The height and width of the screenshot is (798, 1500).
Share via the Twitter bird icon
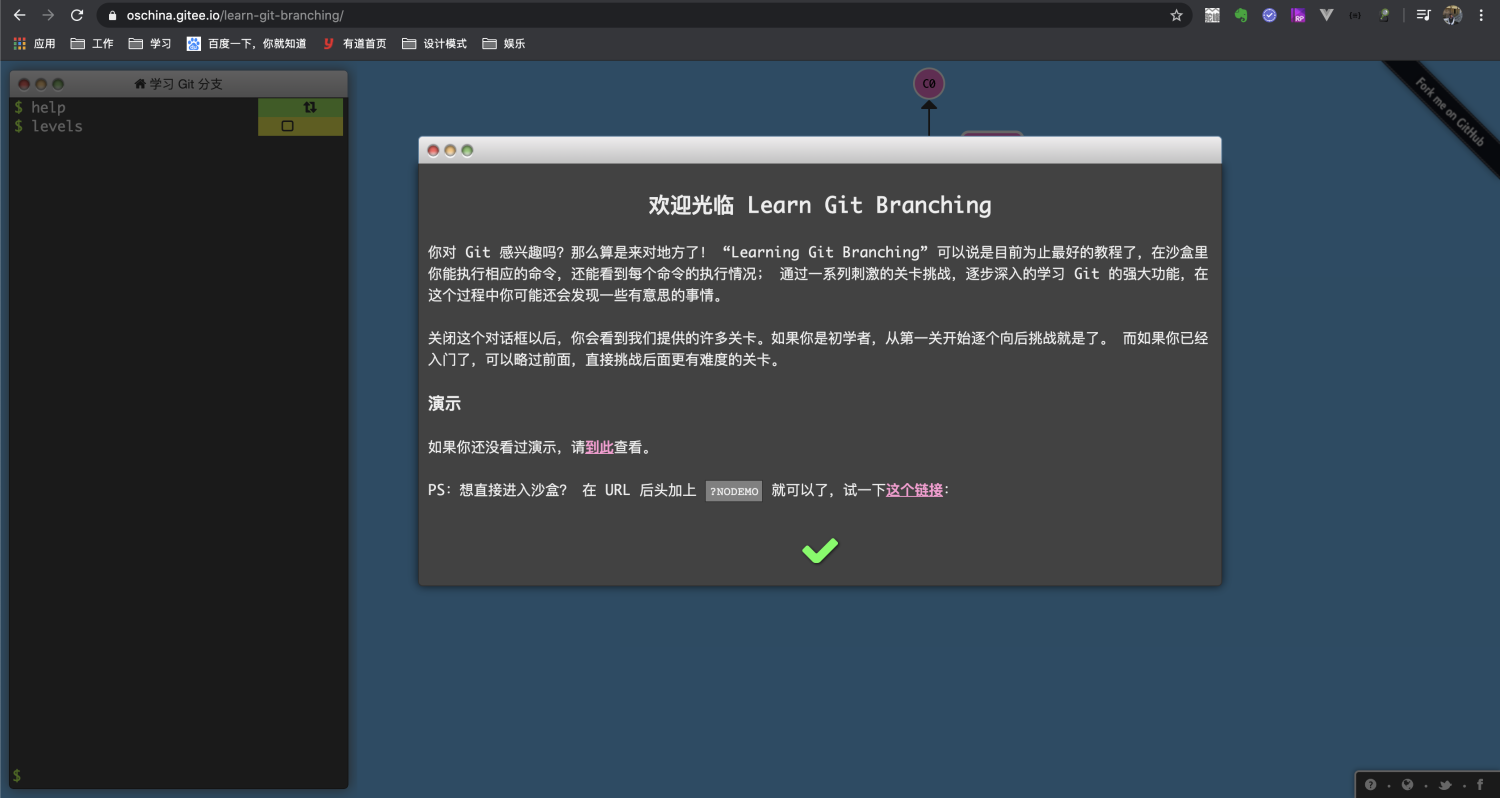(1444, 785)
